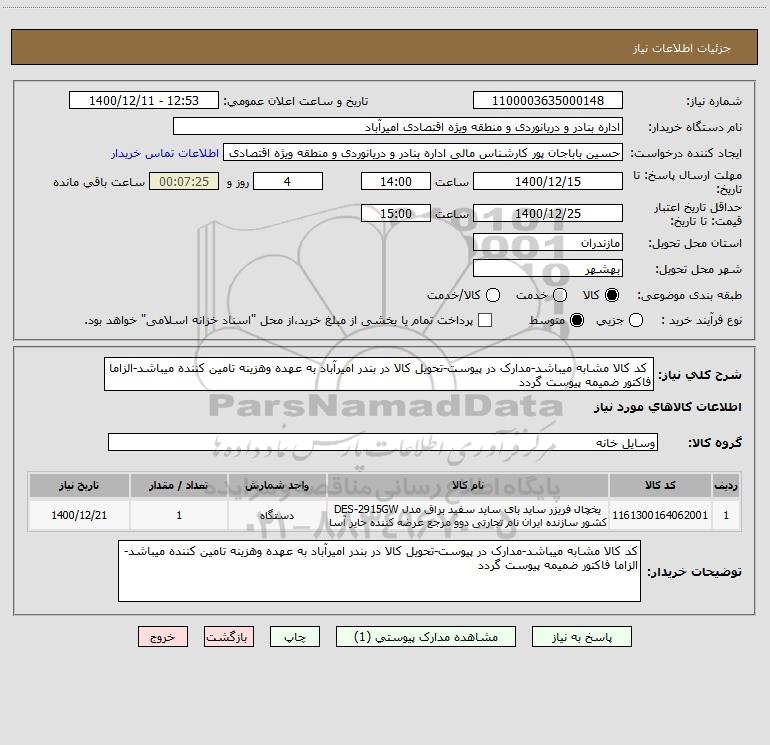Screen dimensions: 770x745
Task: Click the unit cell دستگاه
Action: tap(277, 515)
